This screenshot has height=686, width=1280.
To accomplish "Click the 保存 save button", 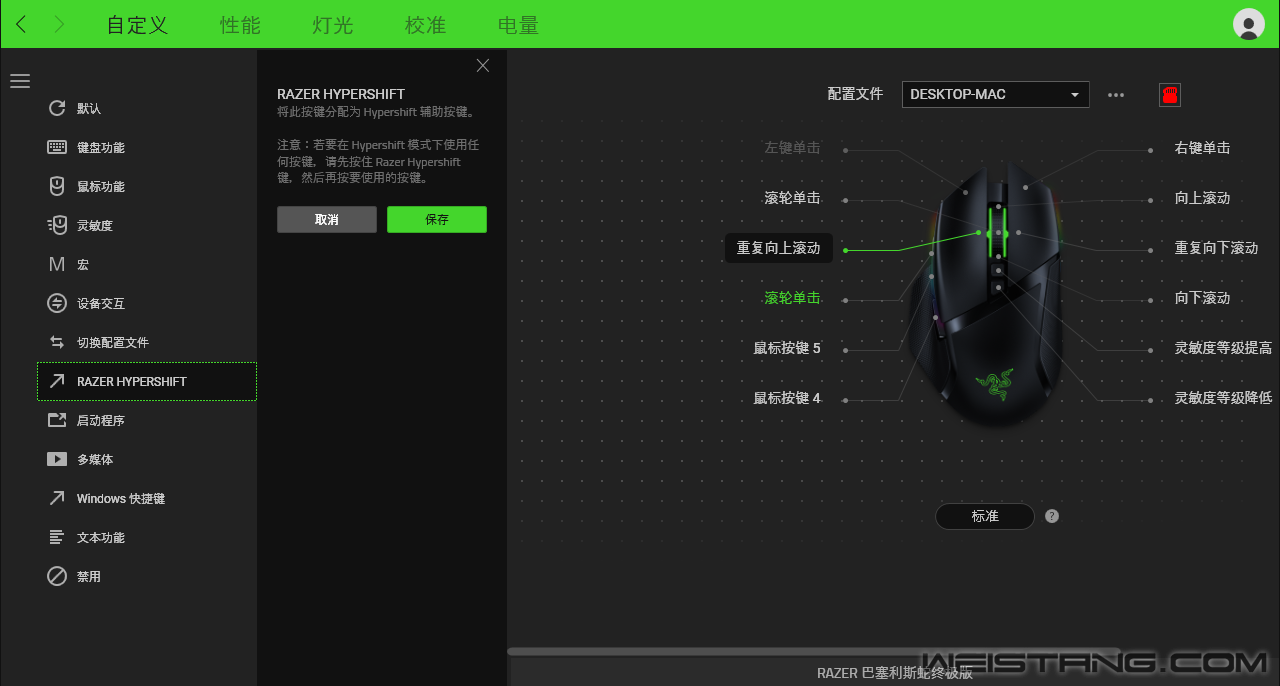I will tap(436, 219).
